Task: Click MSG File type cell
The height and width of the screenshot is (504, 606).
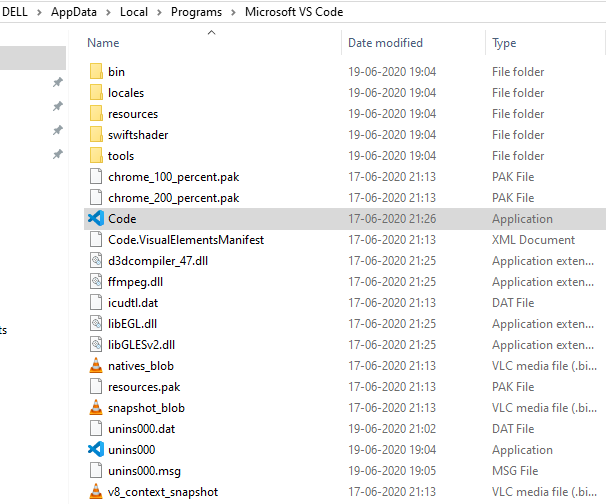Action: (x=515, y=471)
